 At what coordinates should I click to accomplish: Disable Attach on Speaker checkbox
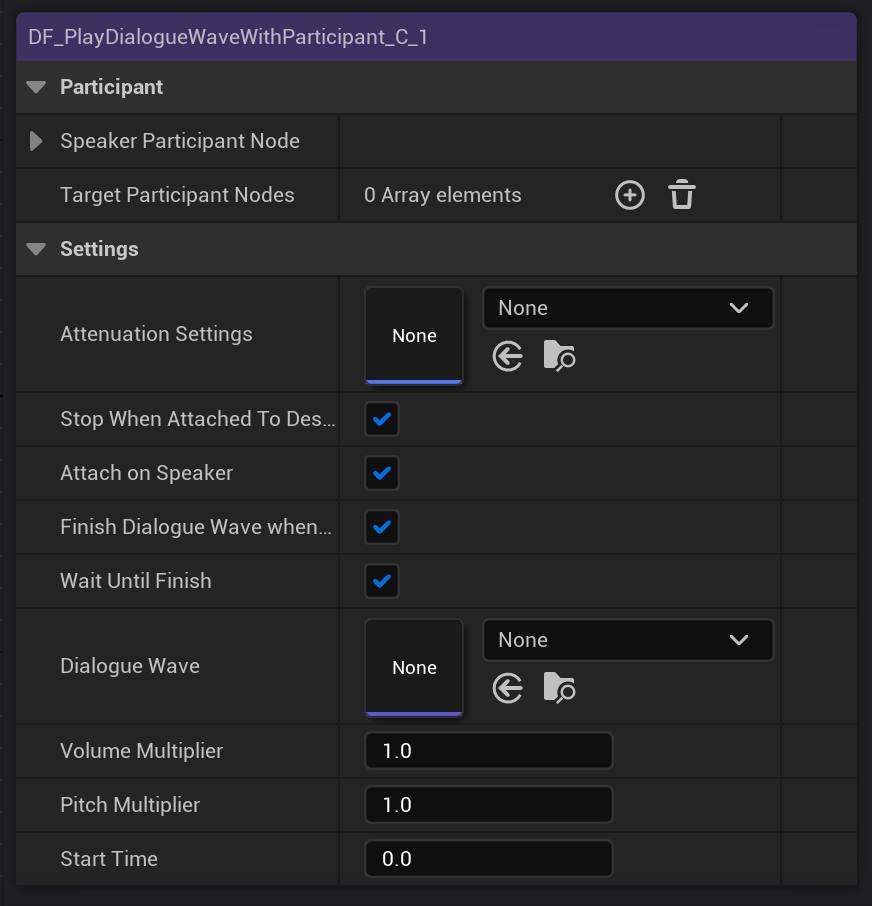(382, 473)
